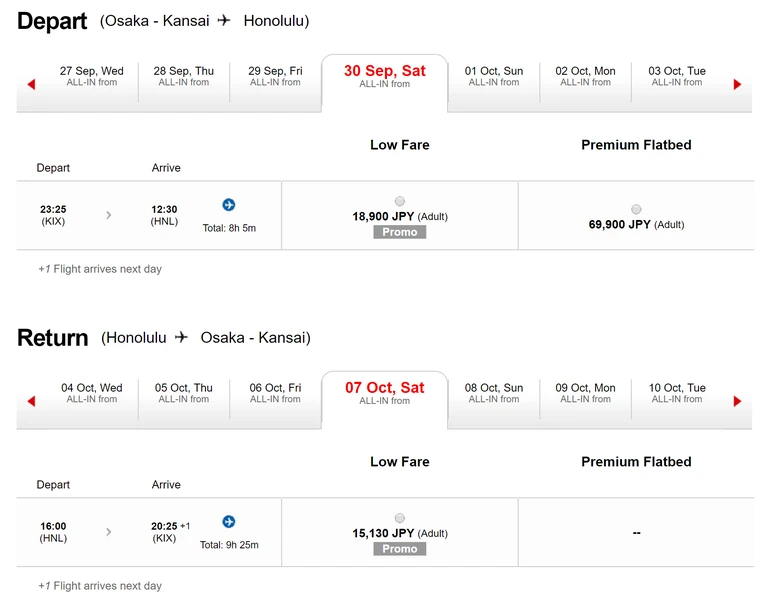Select 18,900 JPY Low Fare radio button

coord(400,201)
